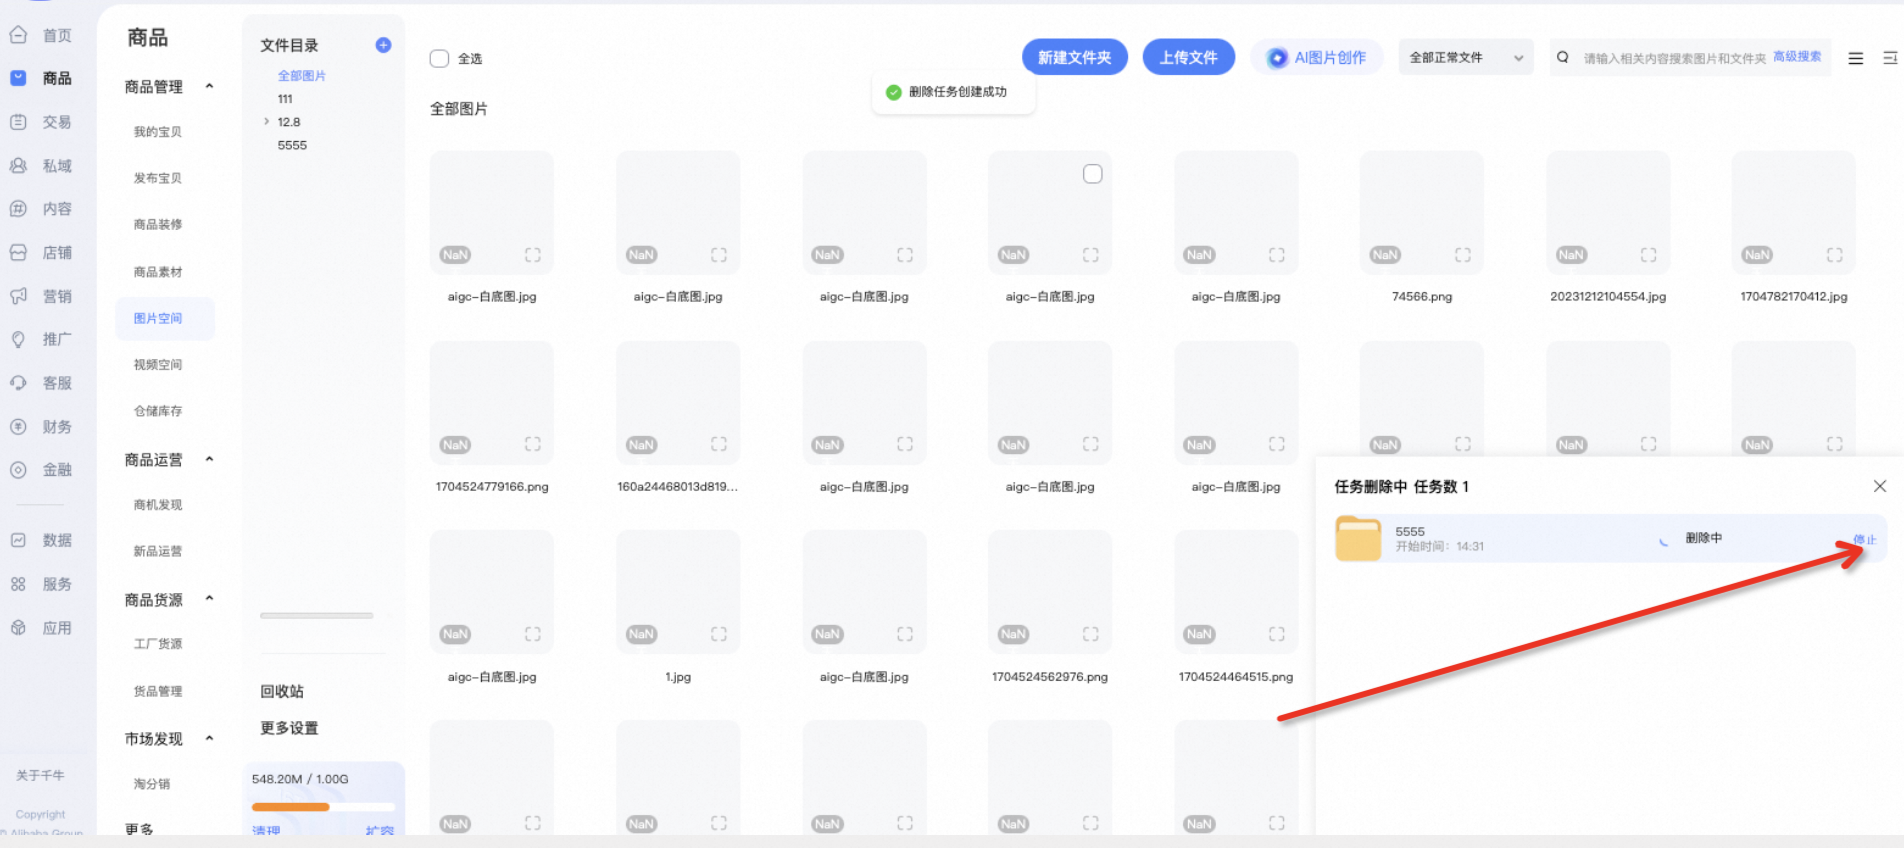1904x848 pixels.
Task: Collapse the 商品运营 section
Action: 209,459
